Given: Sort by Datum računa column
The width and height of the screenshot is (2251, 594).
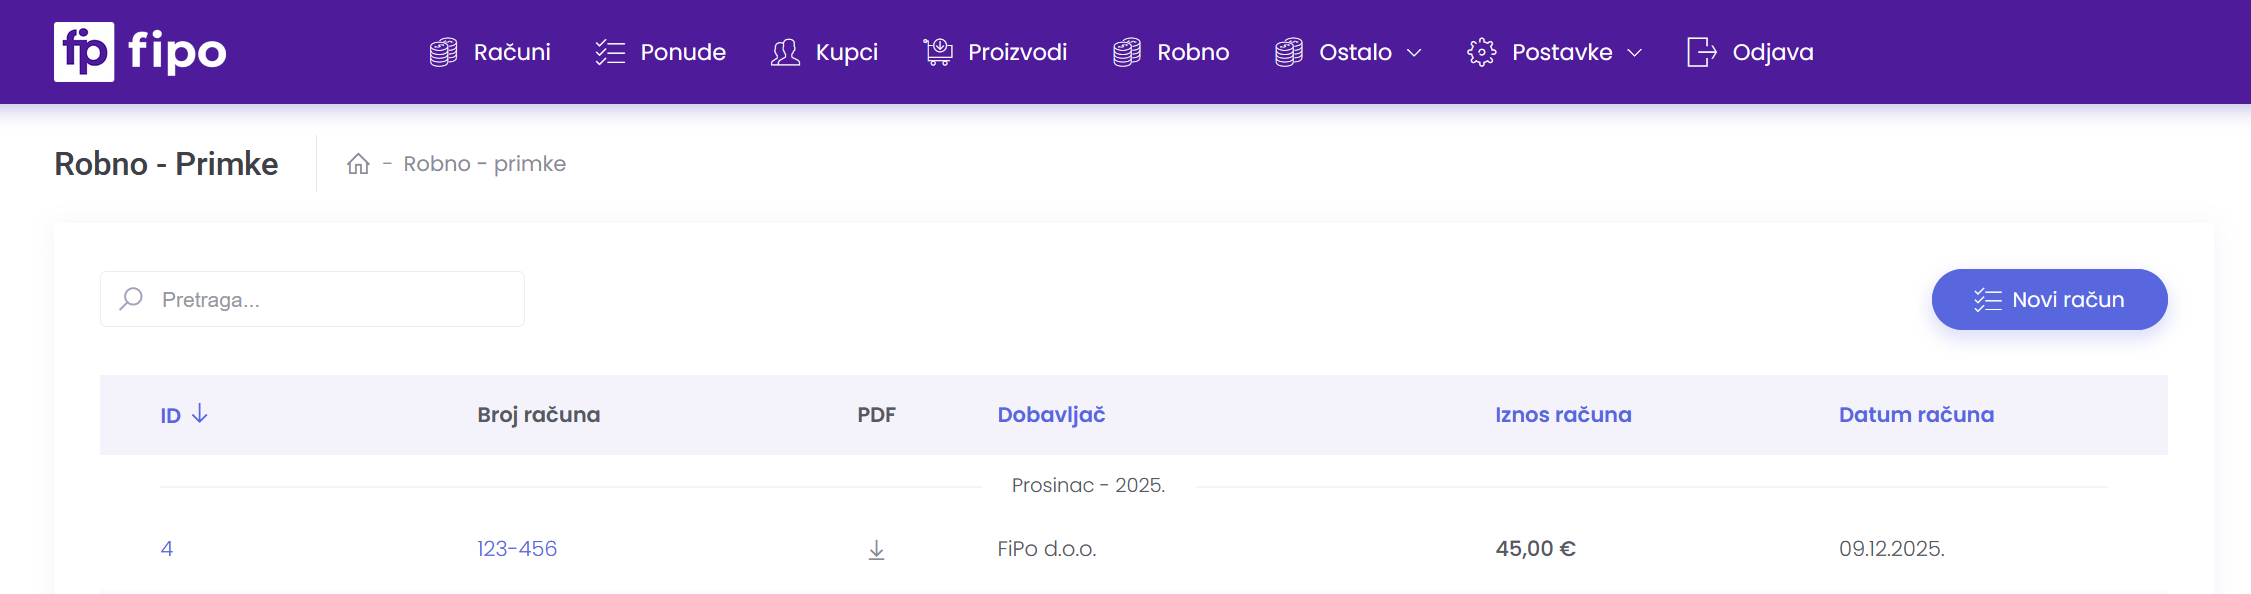Looking at the screenshot, I should pyautogui.click(x=1916, y=415).
